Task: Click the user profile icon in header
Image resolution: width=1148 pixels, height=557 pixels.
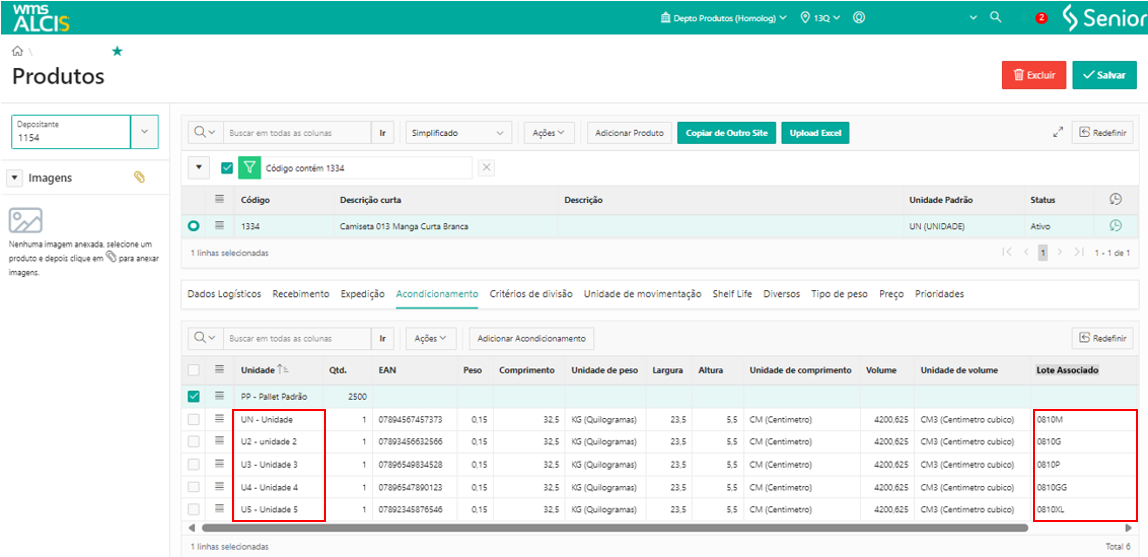Action: (x=859, y=18)
